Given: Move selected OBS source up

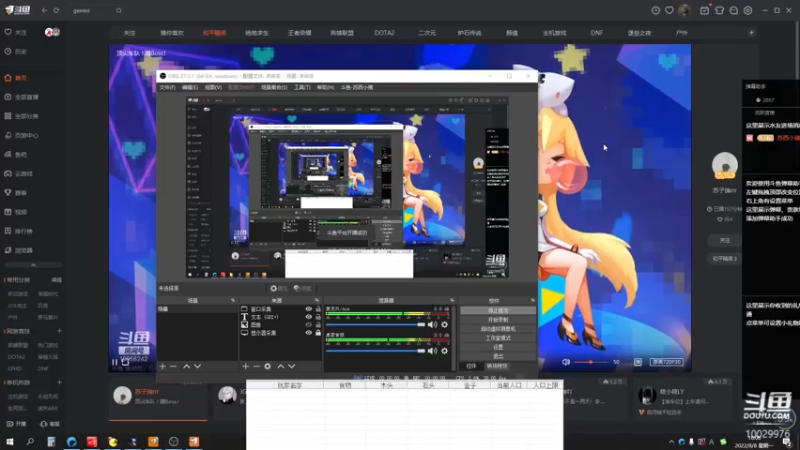Looking at the screenshot, I should [281, 366].
